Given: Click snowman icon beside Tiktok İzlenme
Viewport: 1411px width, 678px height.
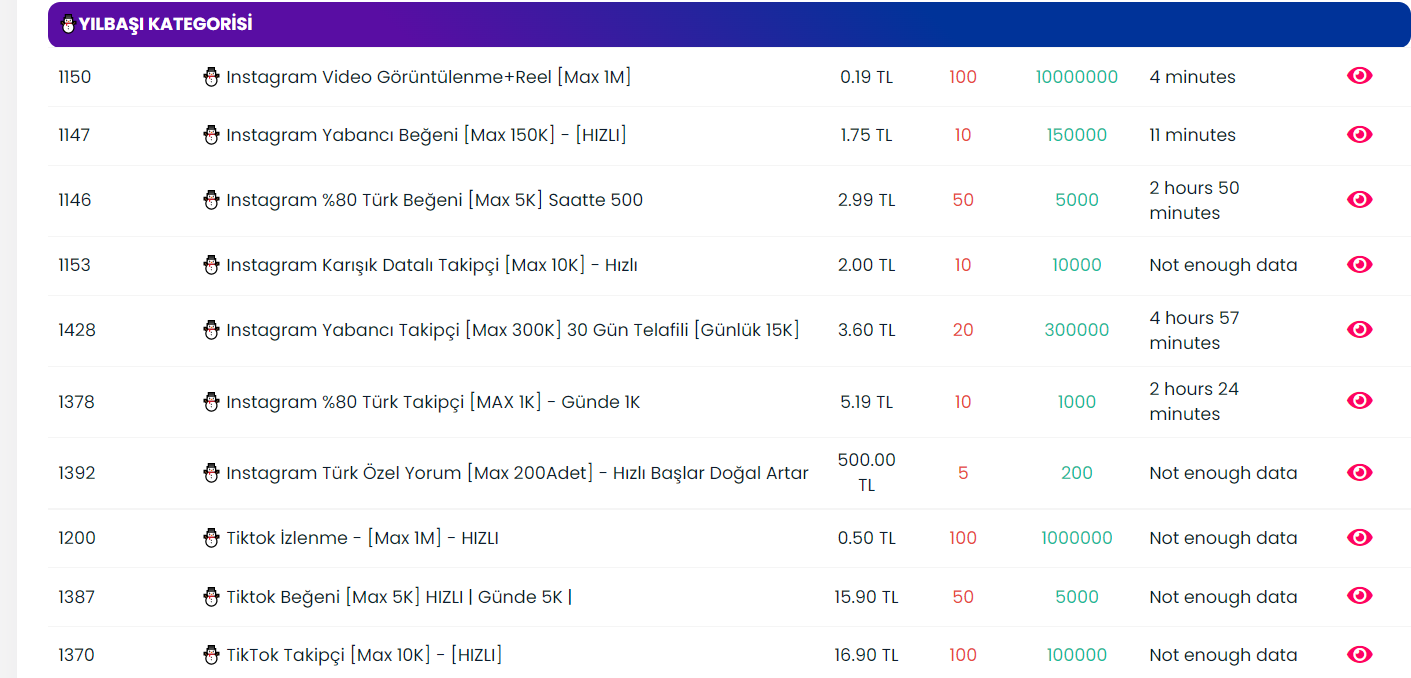Looking at the screenshot, I should [x=211, y=538].
